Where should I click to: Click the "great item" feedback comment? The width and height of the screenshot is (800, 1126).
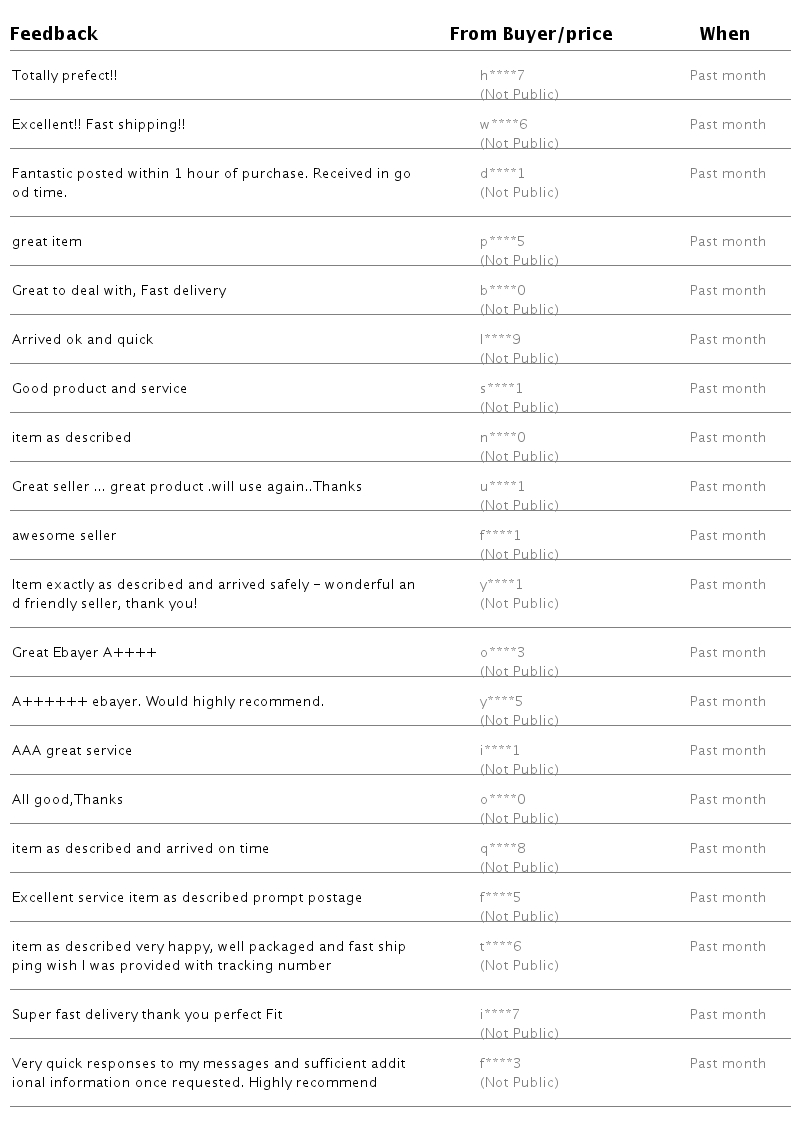47,242
